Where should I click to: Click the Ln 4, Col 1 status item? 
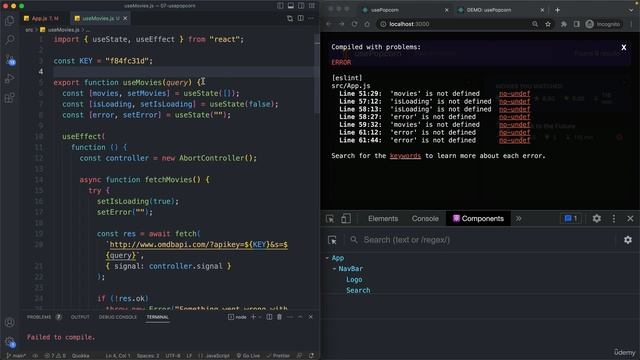pos(118,356)
